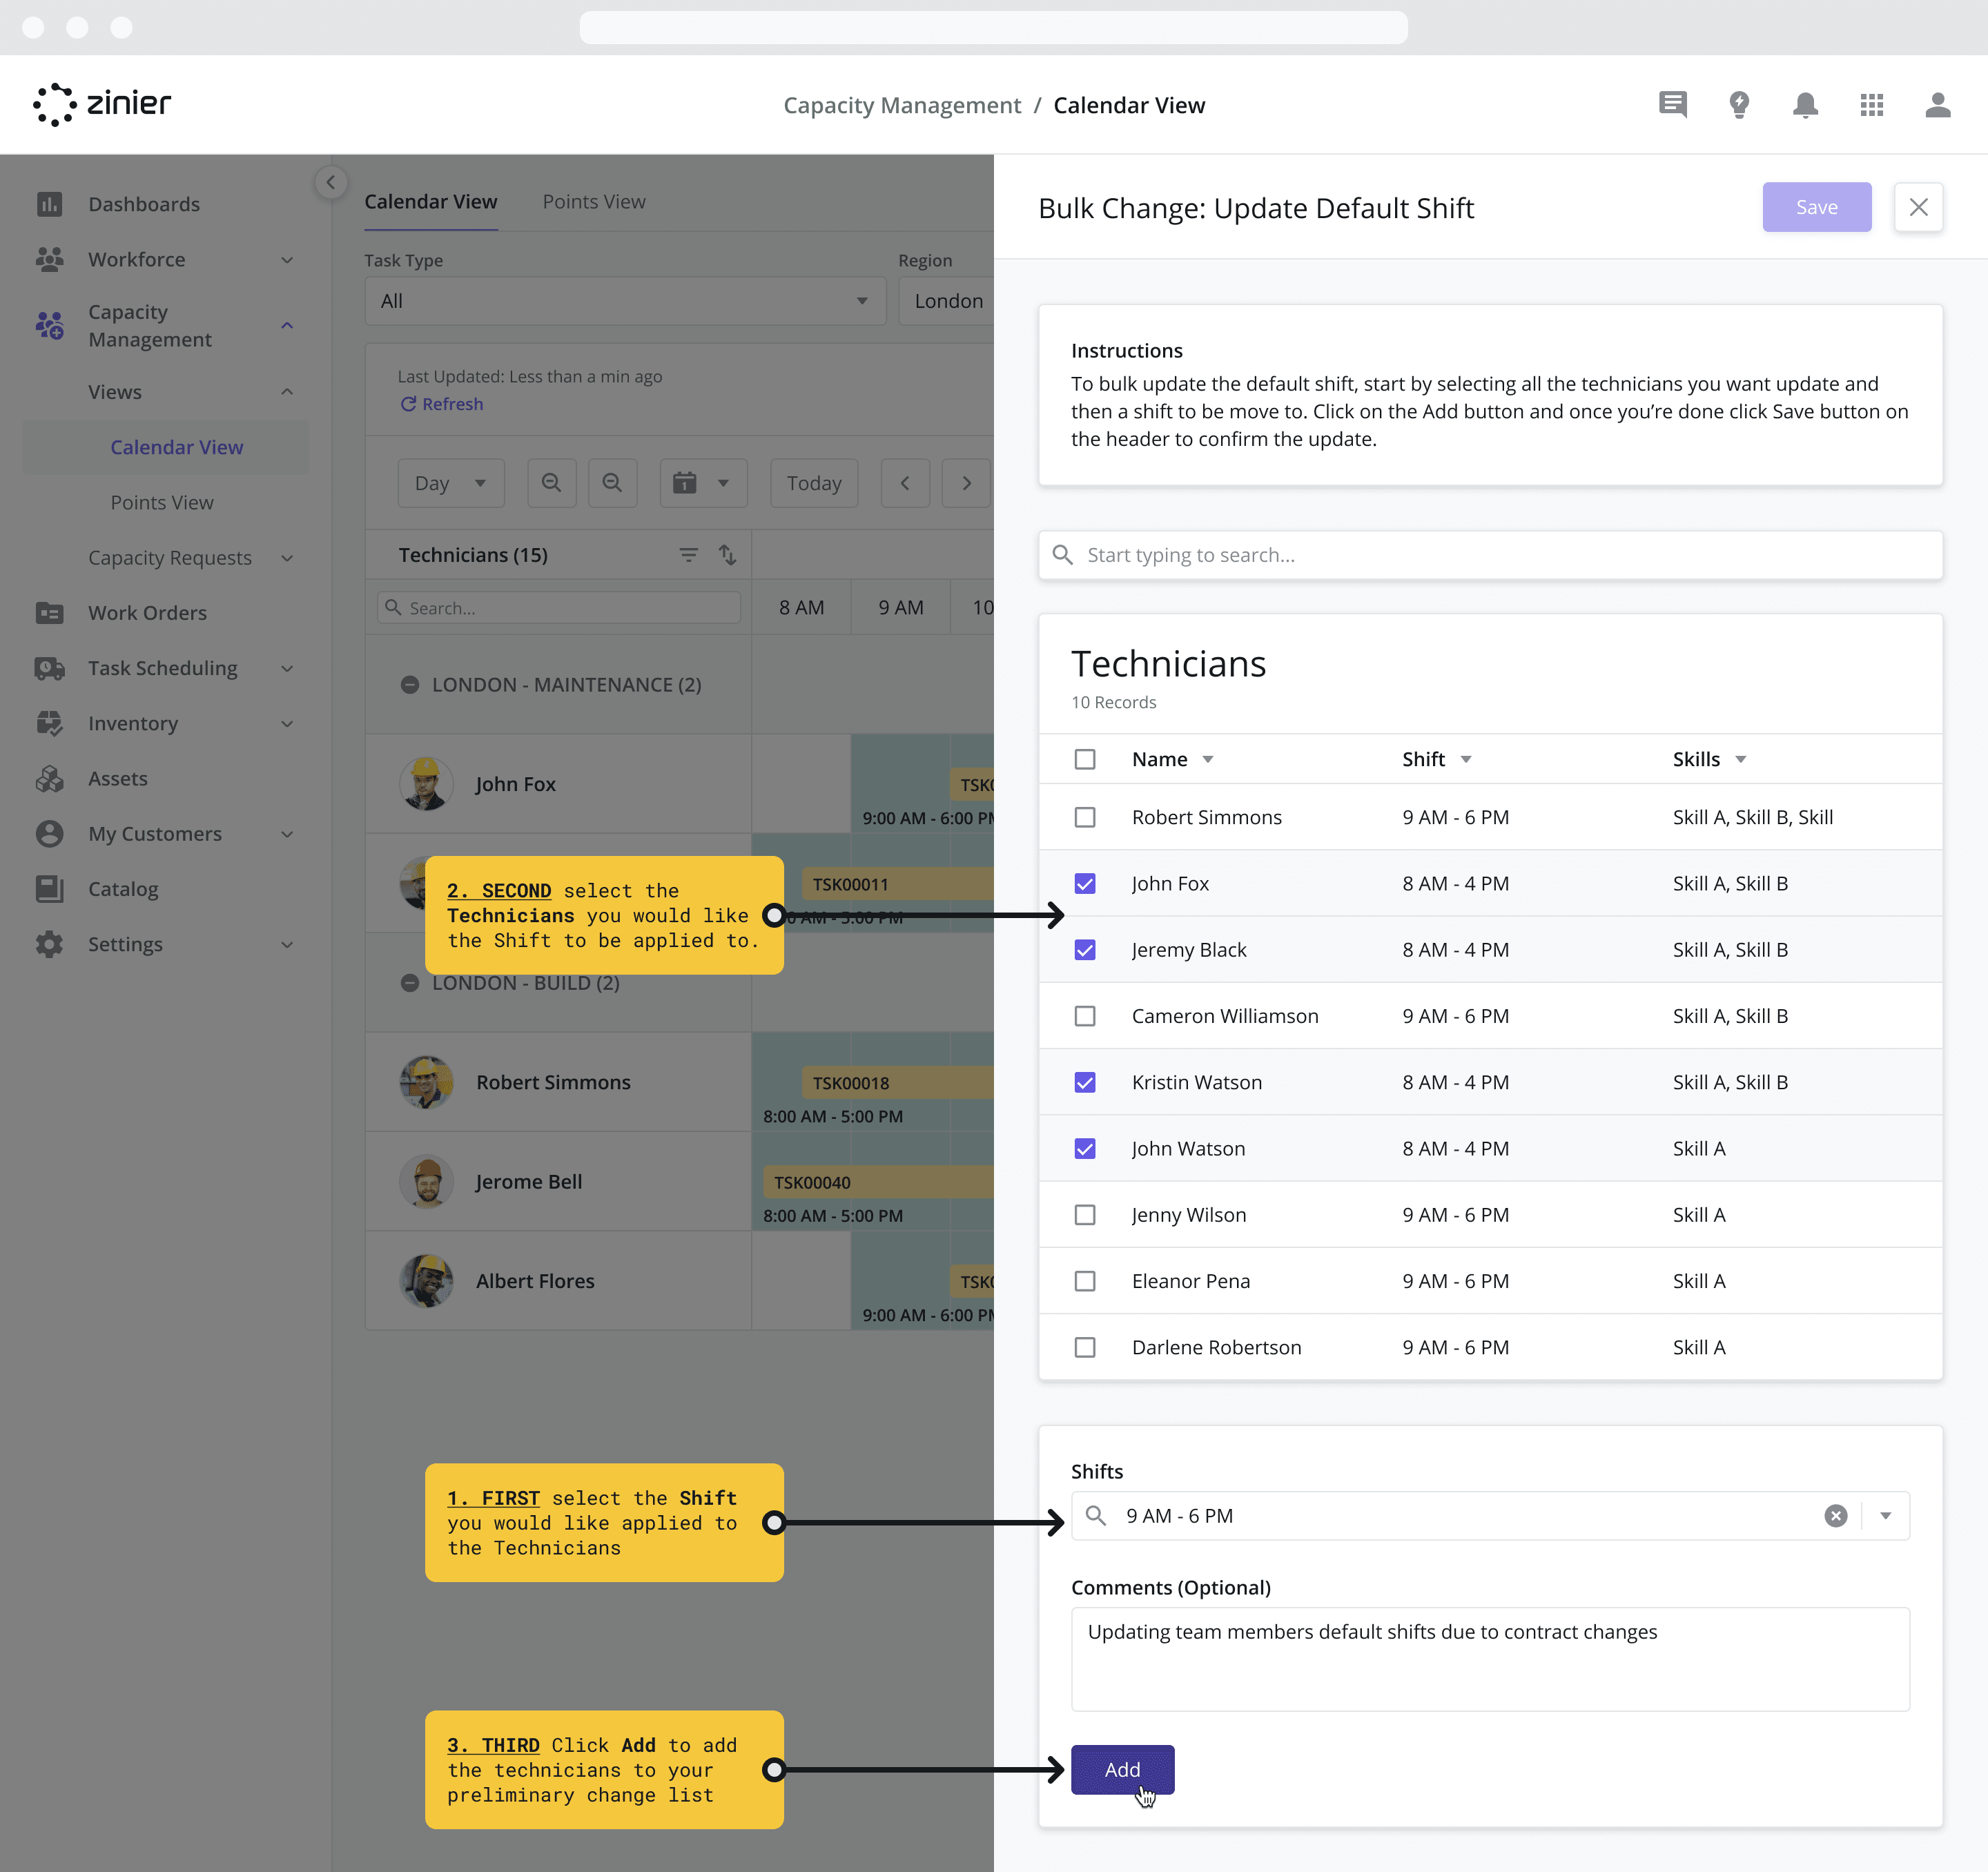Uncheck the Jeremy Black checkbox
This screenshot has height=1872, width=1988.
point(1085,950)
